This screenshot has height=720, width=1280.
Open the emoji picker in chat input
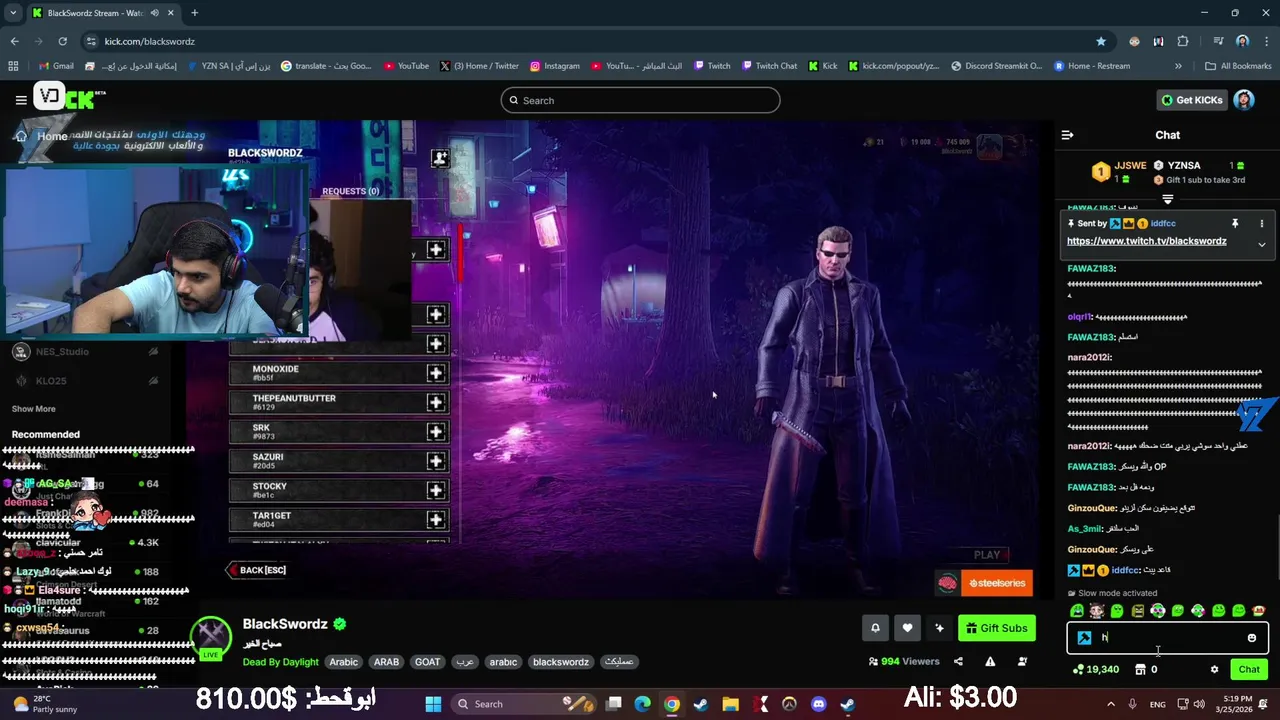point(1251,638)
